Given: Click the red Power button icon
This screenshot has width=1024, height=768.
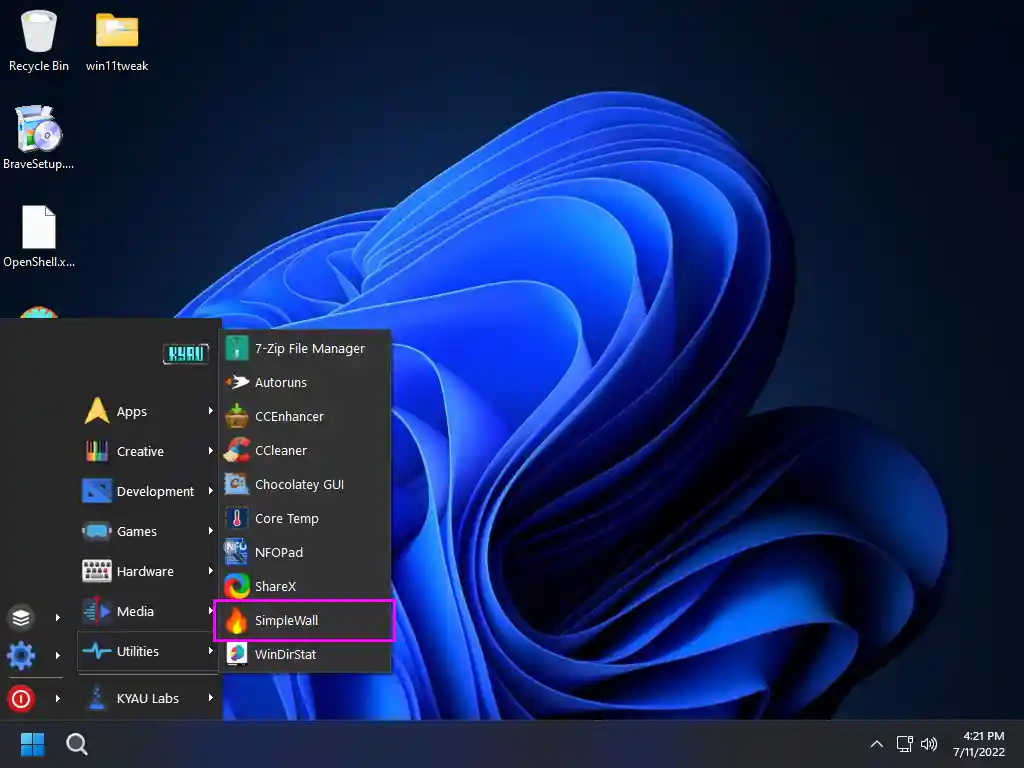Looking at the screenshot, I should pyautogui.click(x=21, y=699).
